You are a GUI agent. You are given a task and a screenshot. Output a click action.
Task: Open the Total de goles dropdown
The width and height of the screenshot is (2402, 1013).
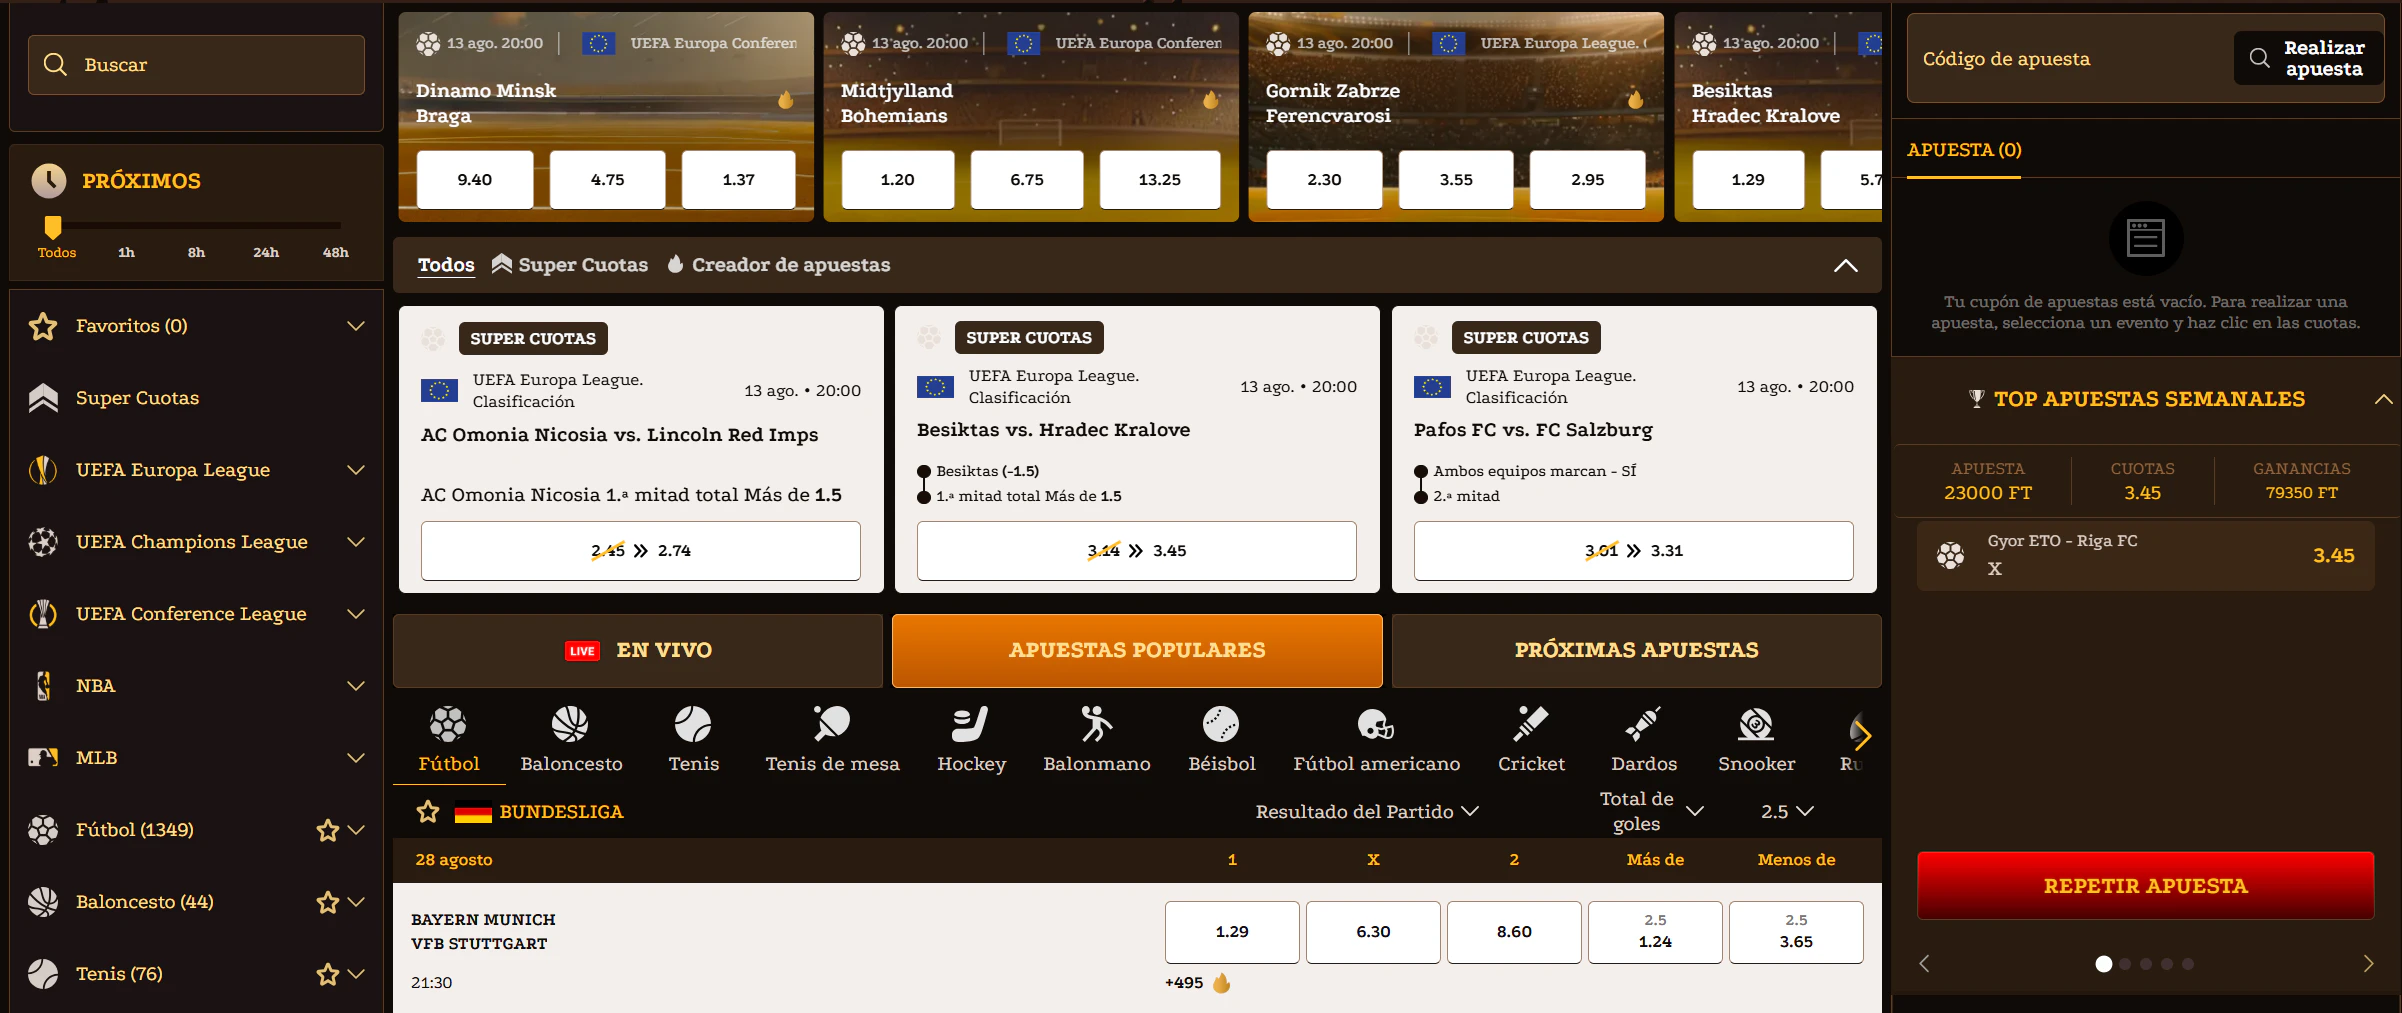[1650, 811]
